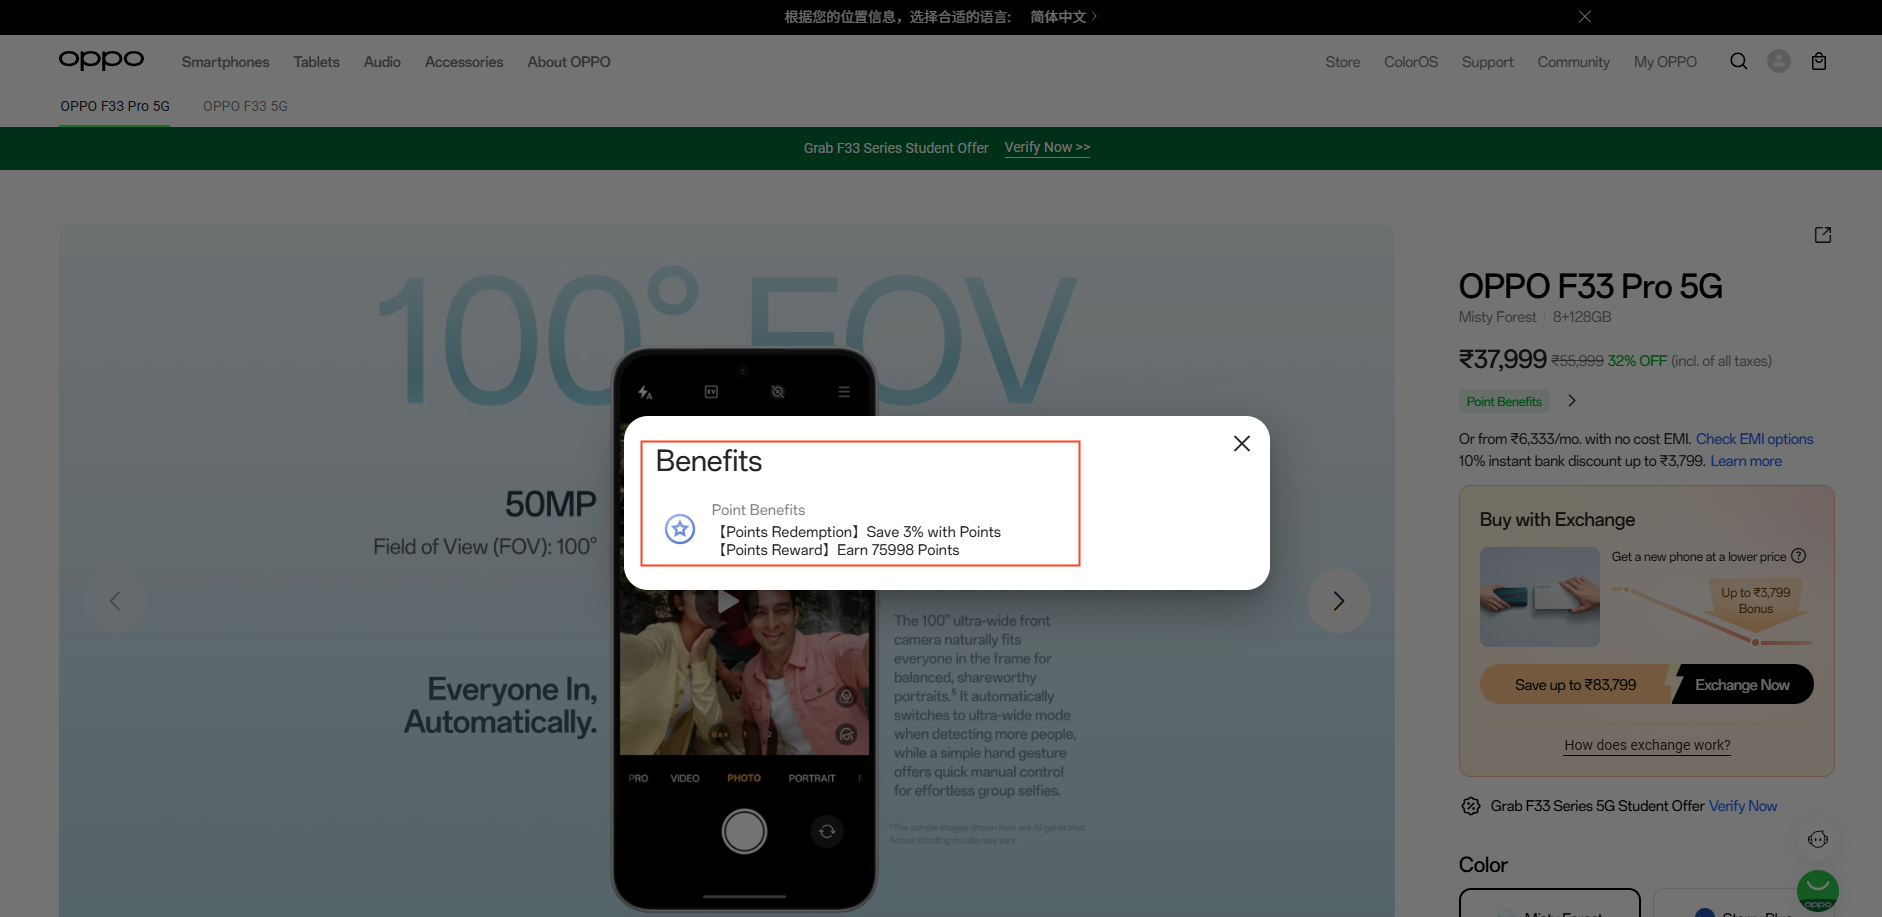Open the About OPPO menu
This screenshot has width=1882, height=917.
(x=569, y=62)
